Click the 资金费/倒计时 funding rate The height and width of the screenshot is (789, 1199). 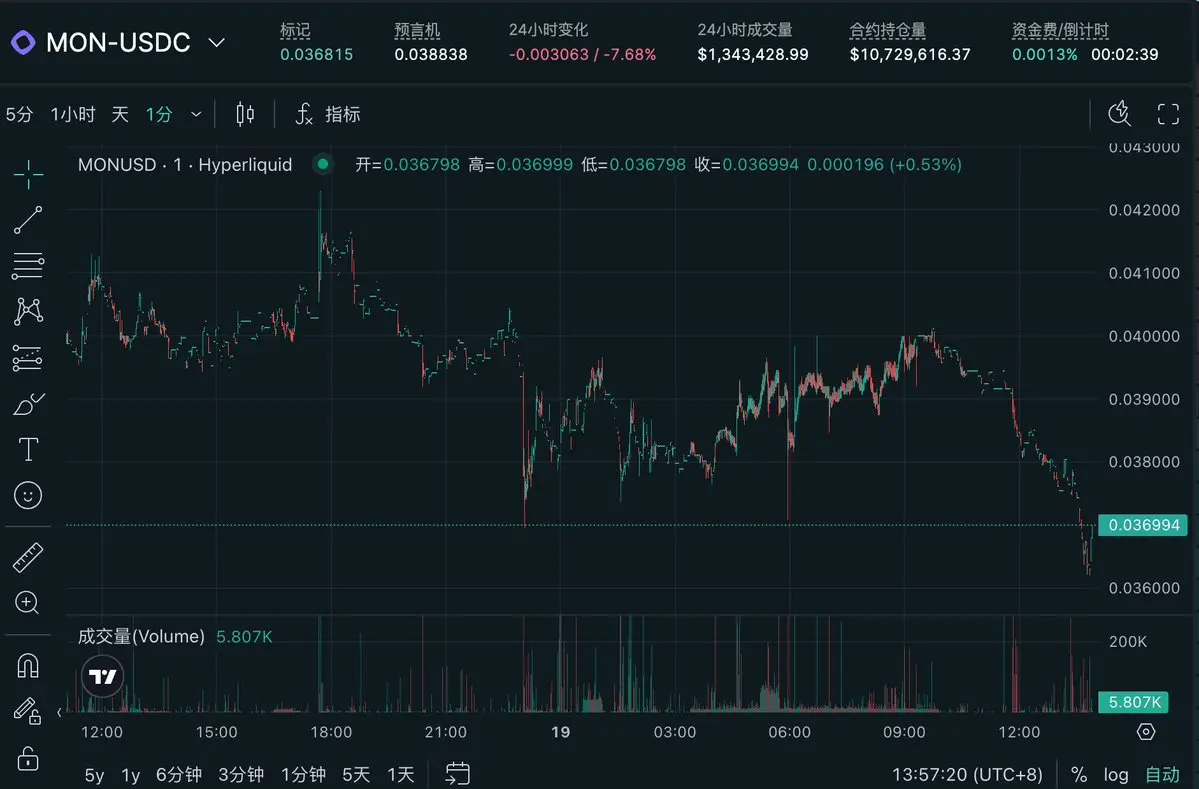1045,54
